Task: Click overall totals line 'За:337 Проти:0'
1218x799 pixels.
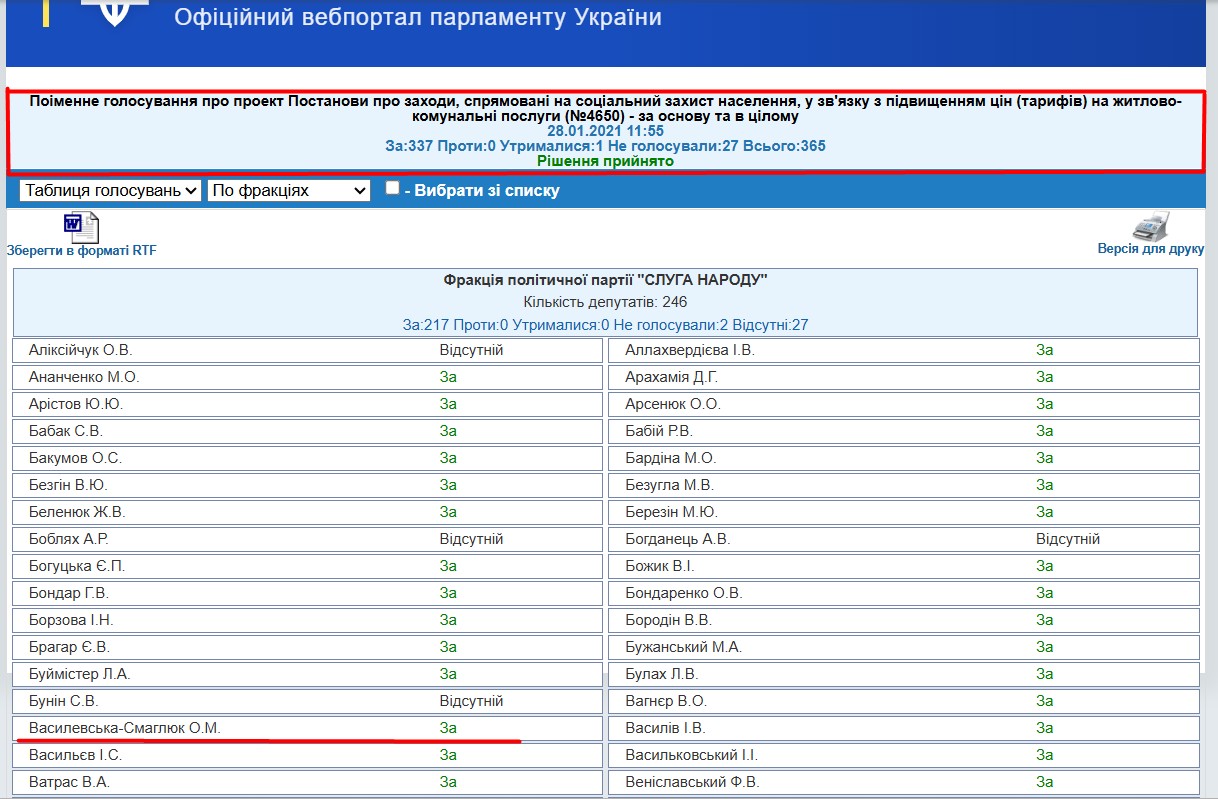Action: point(606,146)
